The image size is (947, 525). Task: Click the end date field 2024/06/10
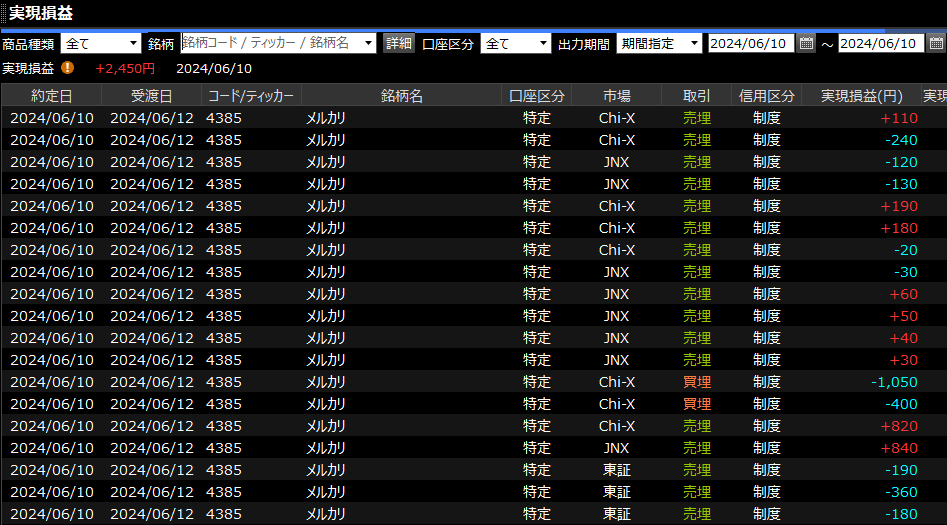click(x=881, y=43)
